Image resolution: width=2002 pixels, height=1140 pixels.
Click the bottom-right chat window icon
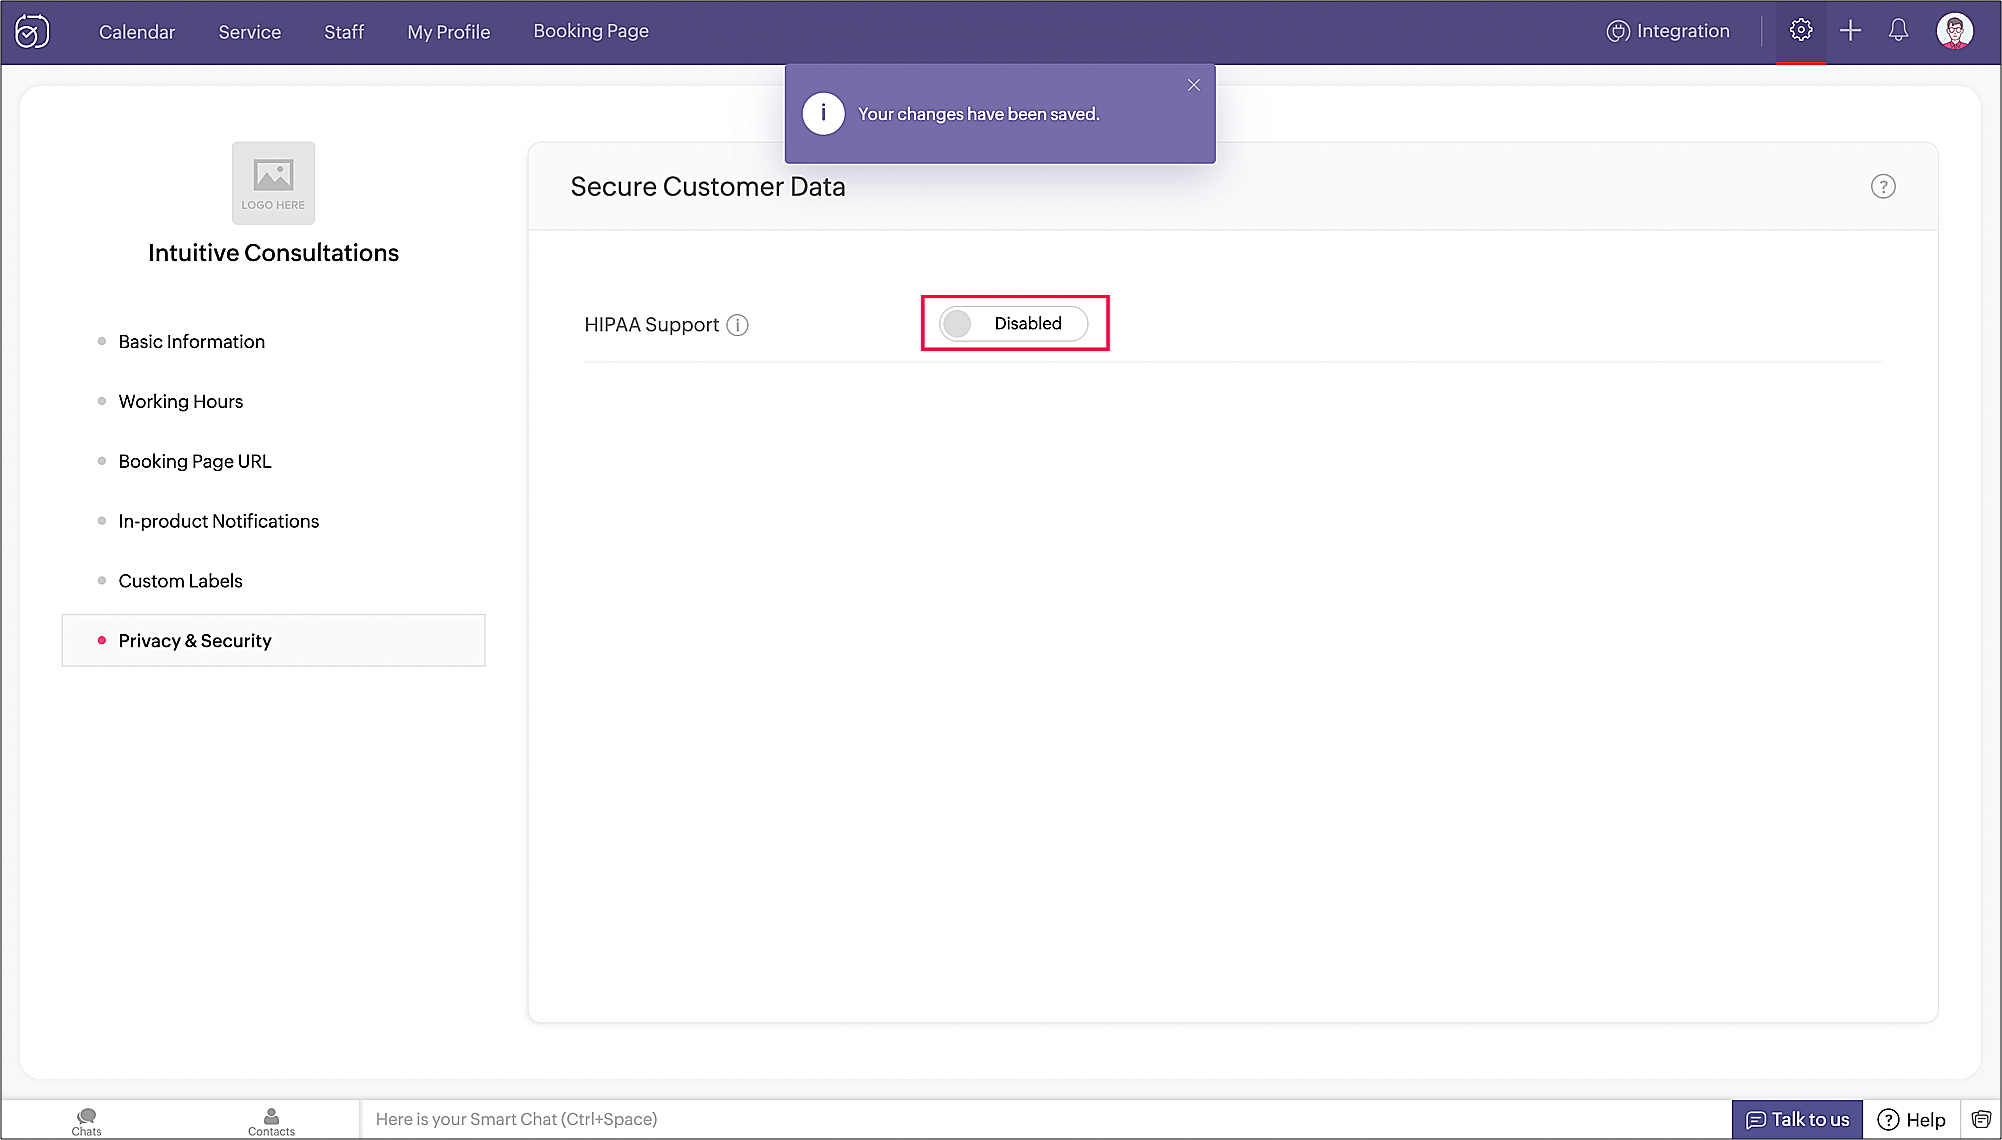click(x=1980, y=1119)
